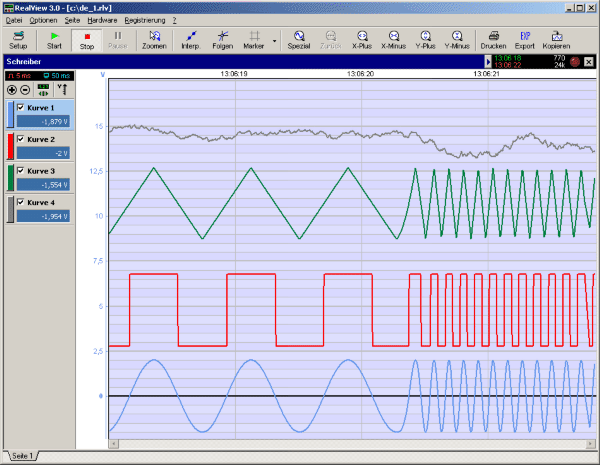Screen dimensions: 600x465
Task: Click the horizontal chart scrollbar track
Action: (352, 444)
